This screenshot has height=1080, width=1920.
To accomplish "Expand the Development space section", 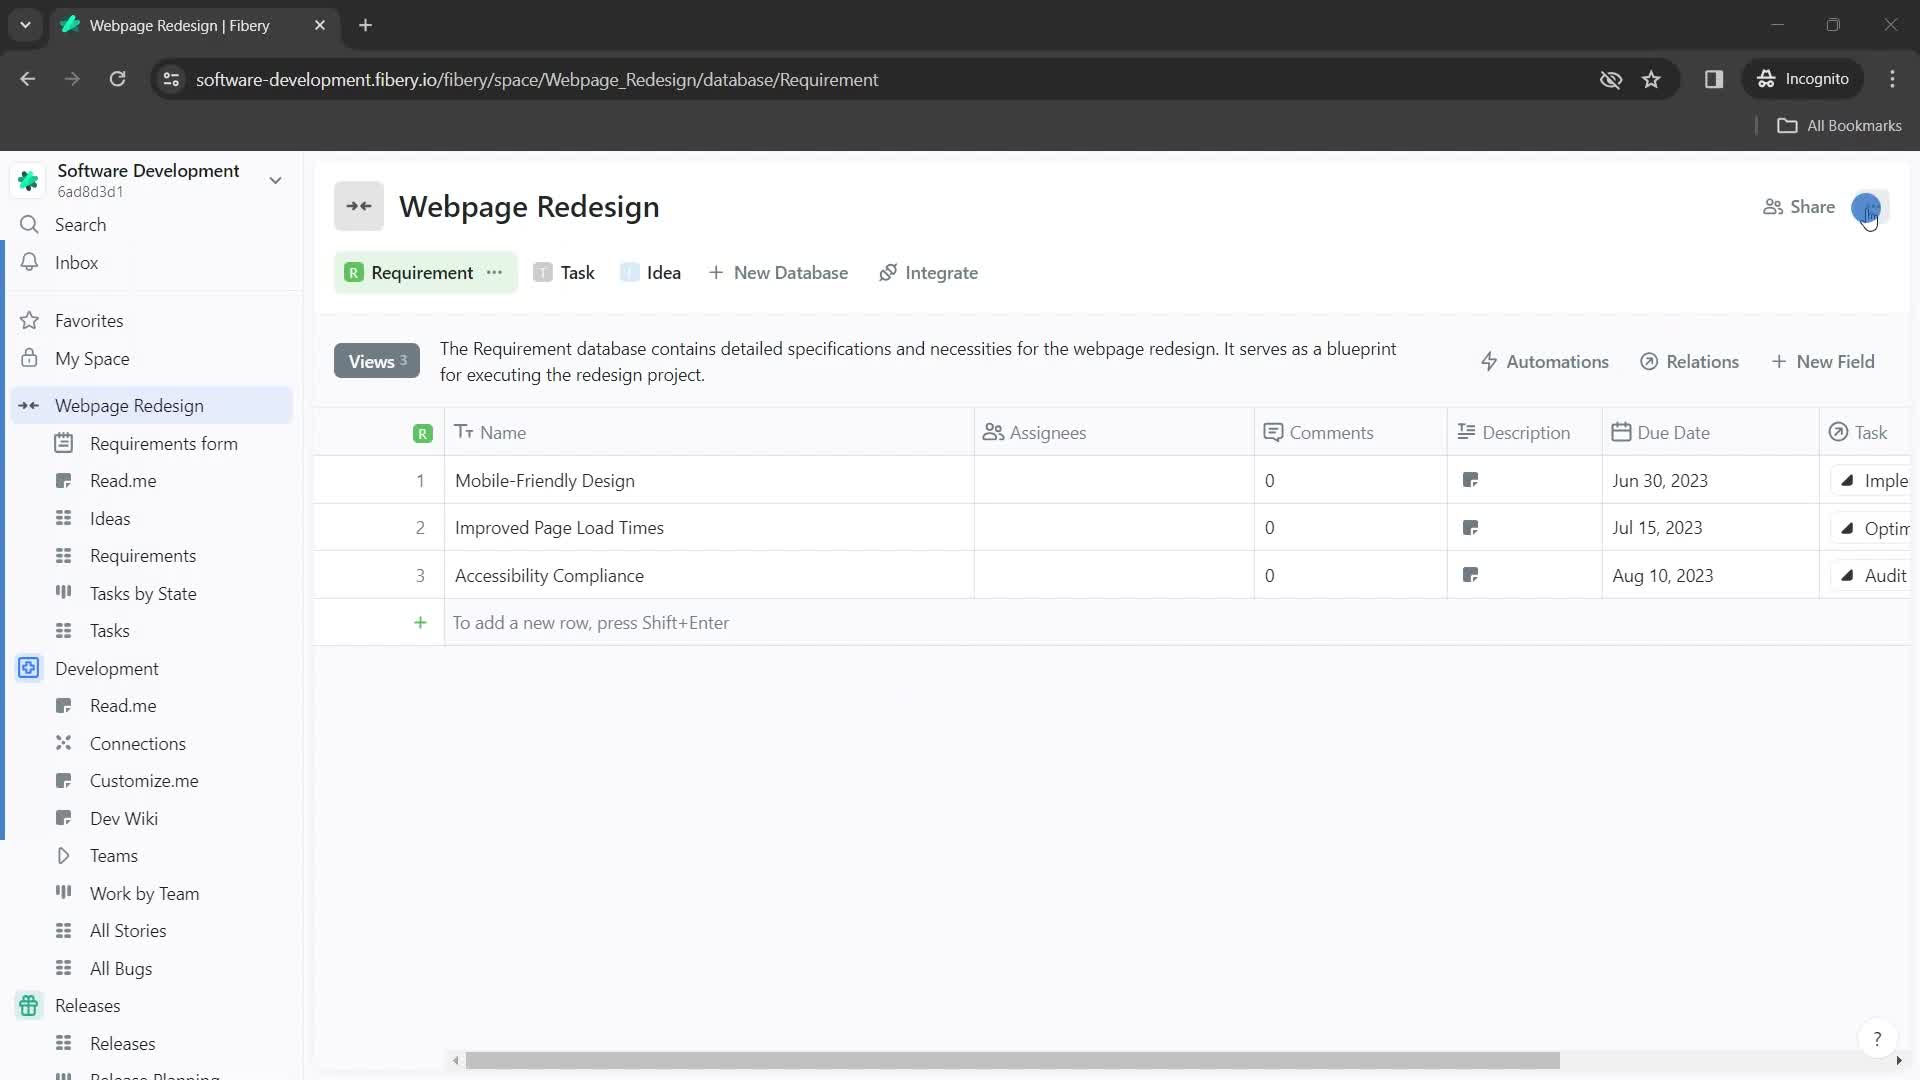I will click(x=105, y=669).
